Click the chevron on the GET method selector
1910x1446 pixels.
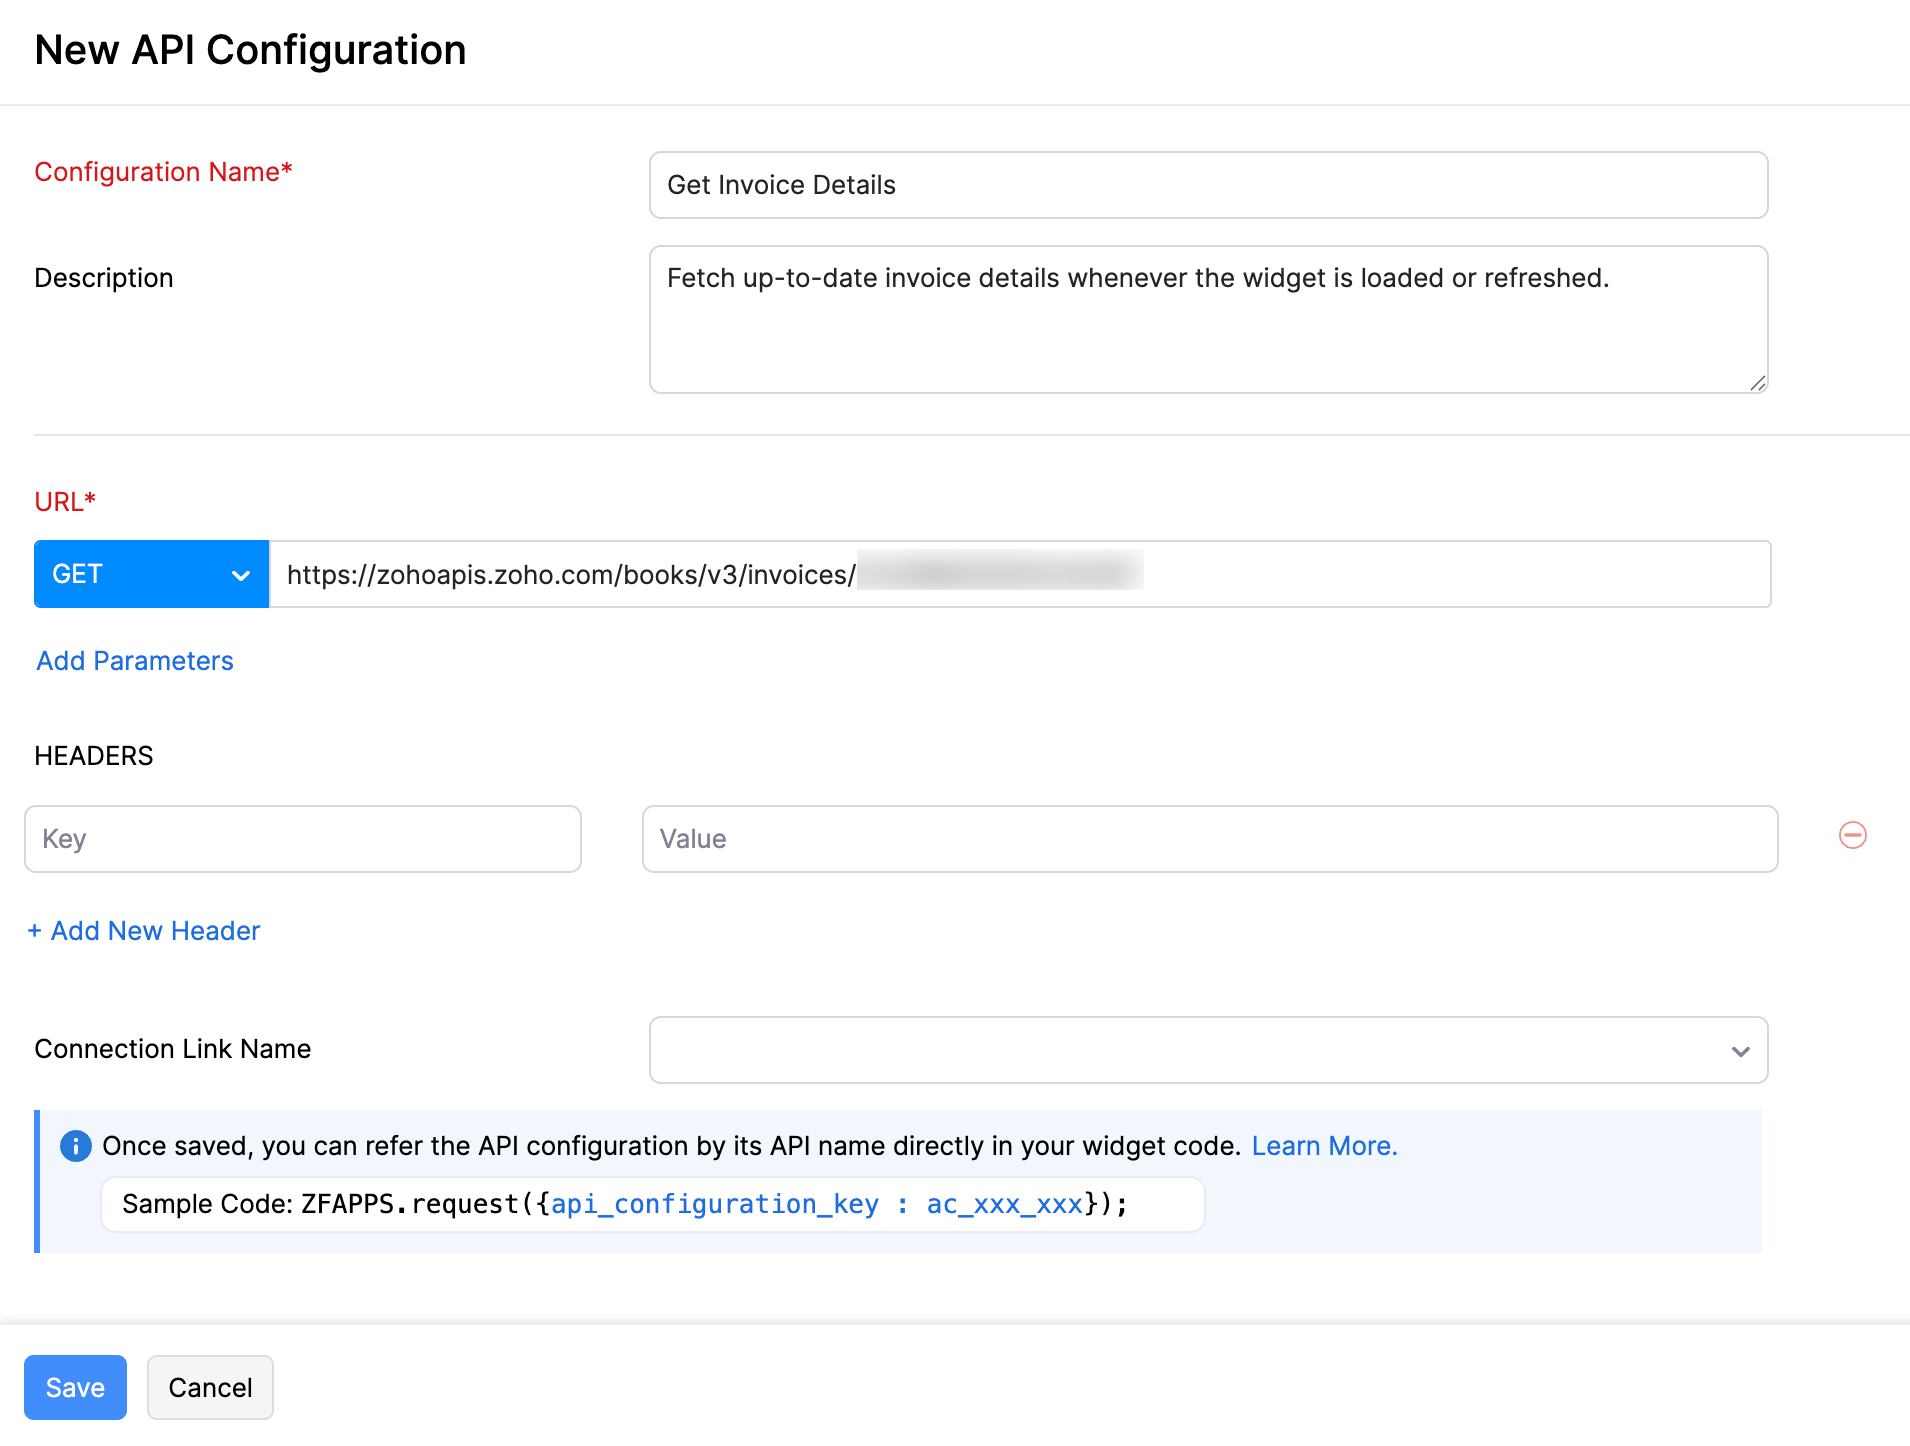[240, 573]
